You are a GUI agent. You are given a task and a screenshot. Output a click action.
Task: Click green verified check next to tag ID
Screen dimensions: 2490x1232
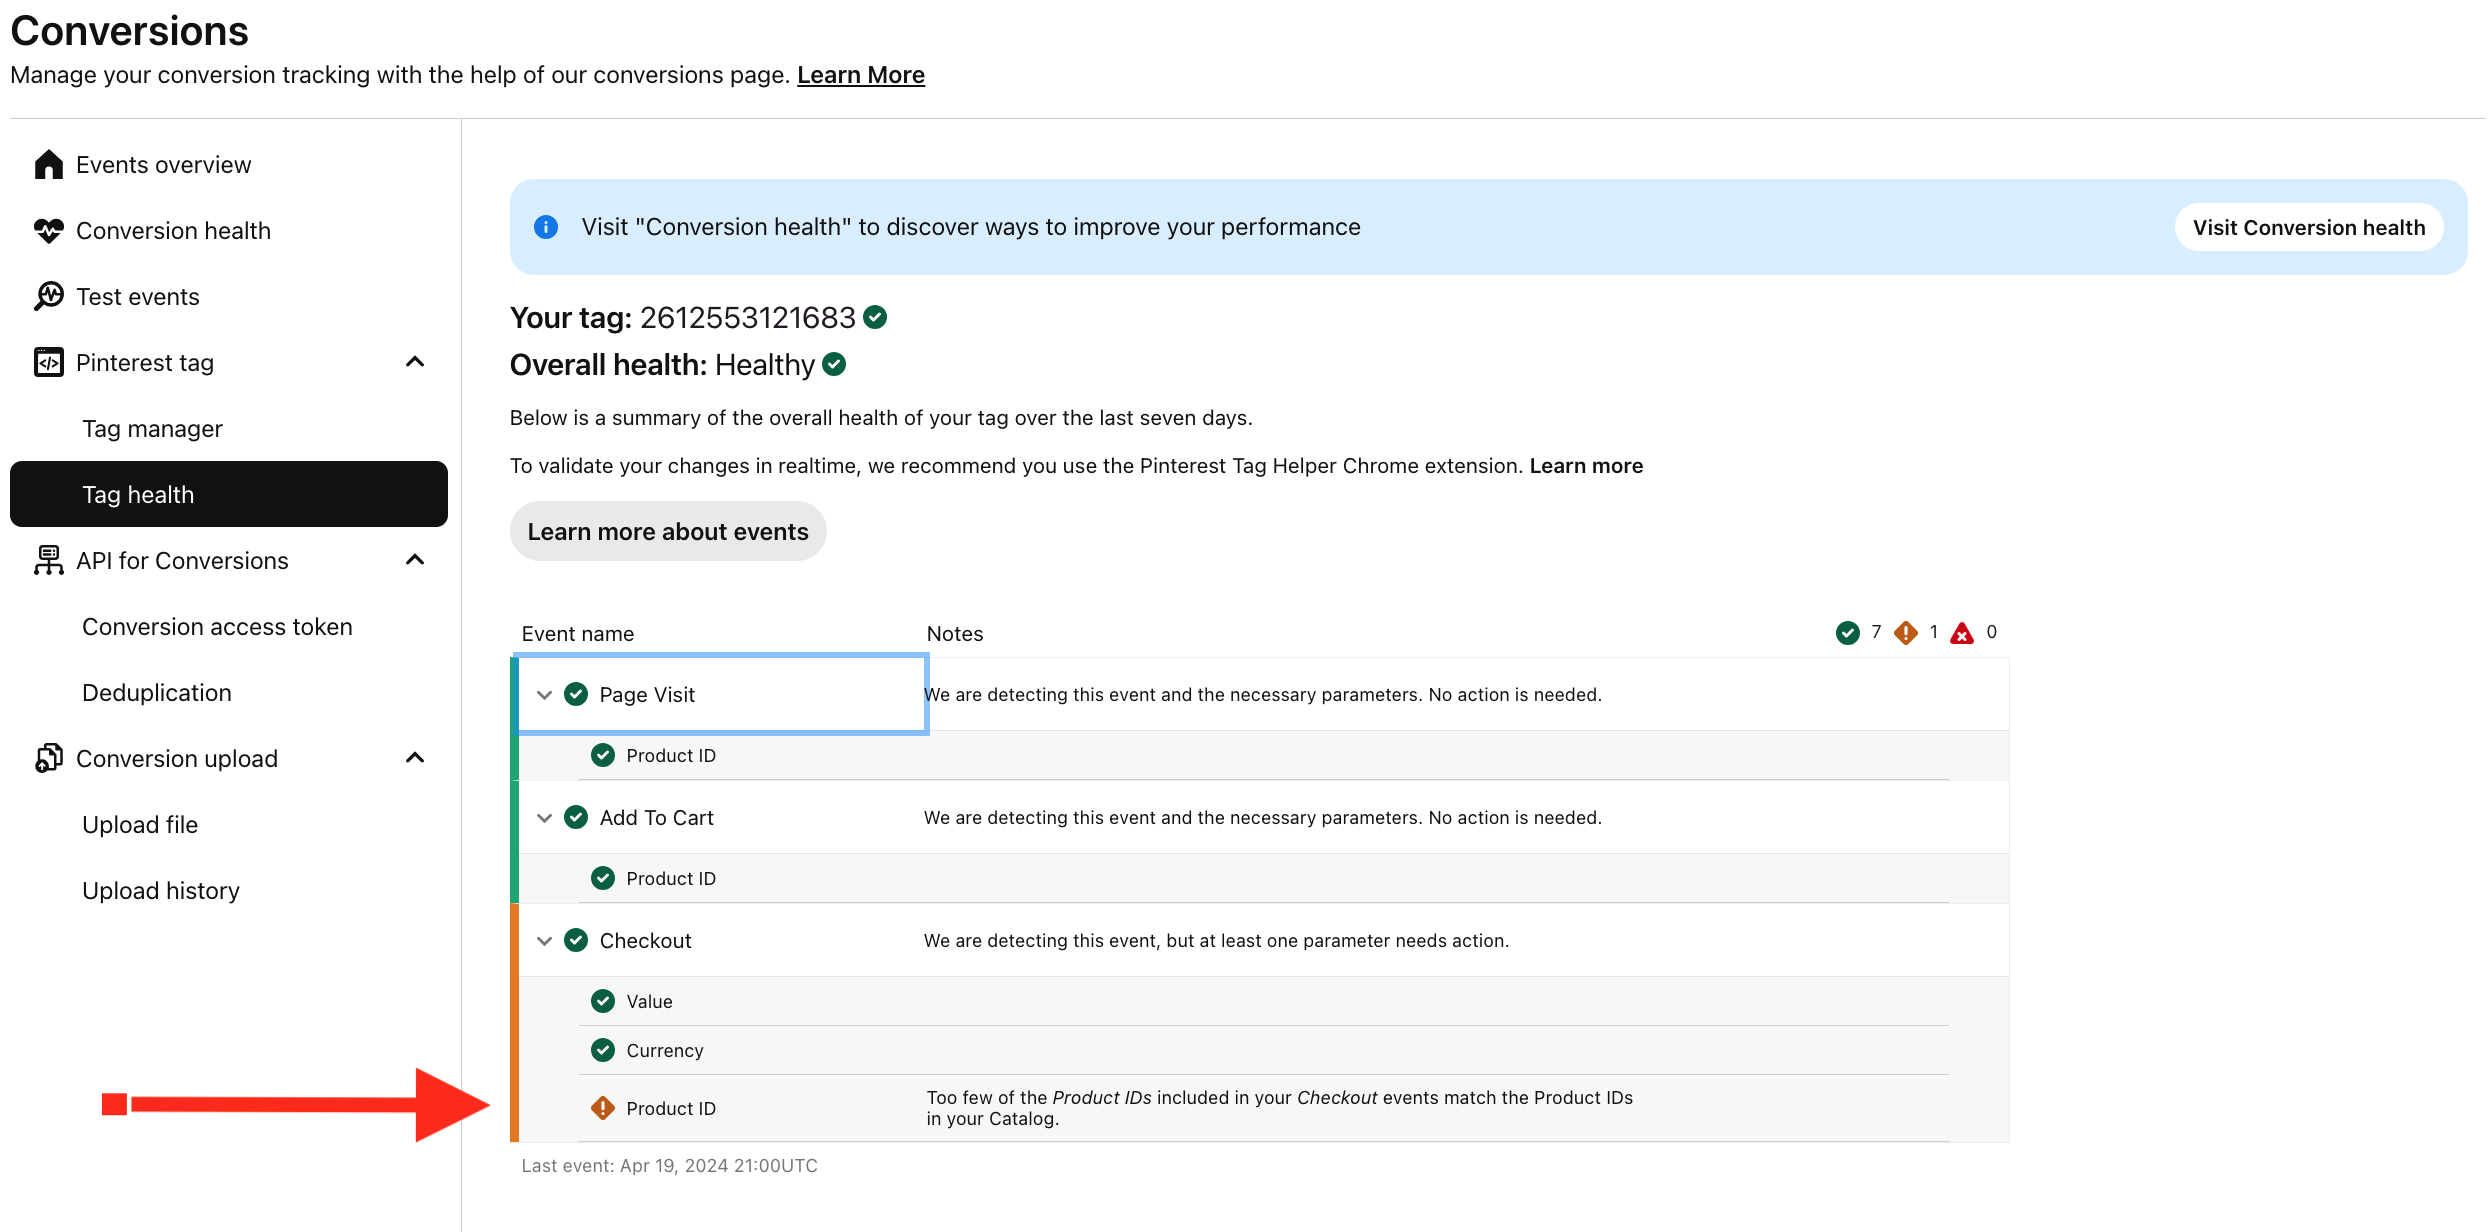point(875,318)
